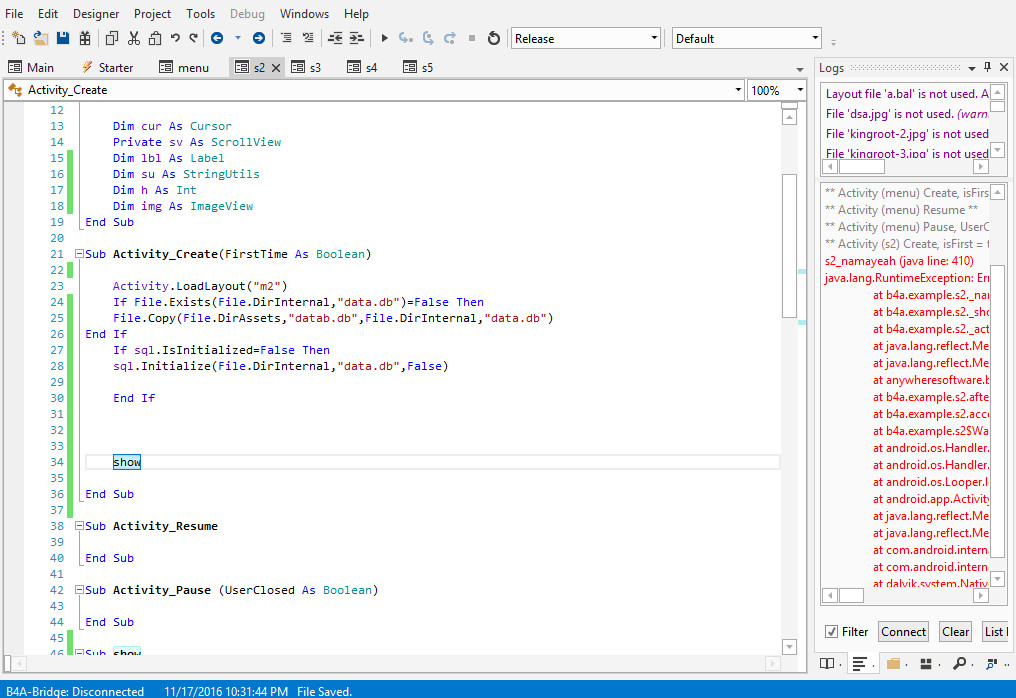This screenshot has height=698, width=1016.
Task: Open the Designer menu
Action: coord(96,14)
